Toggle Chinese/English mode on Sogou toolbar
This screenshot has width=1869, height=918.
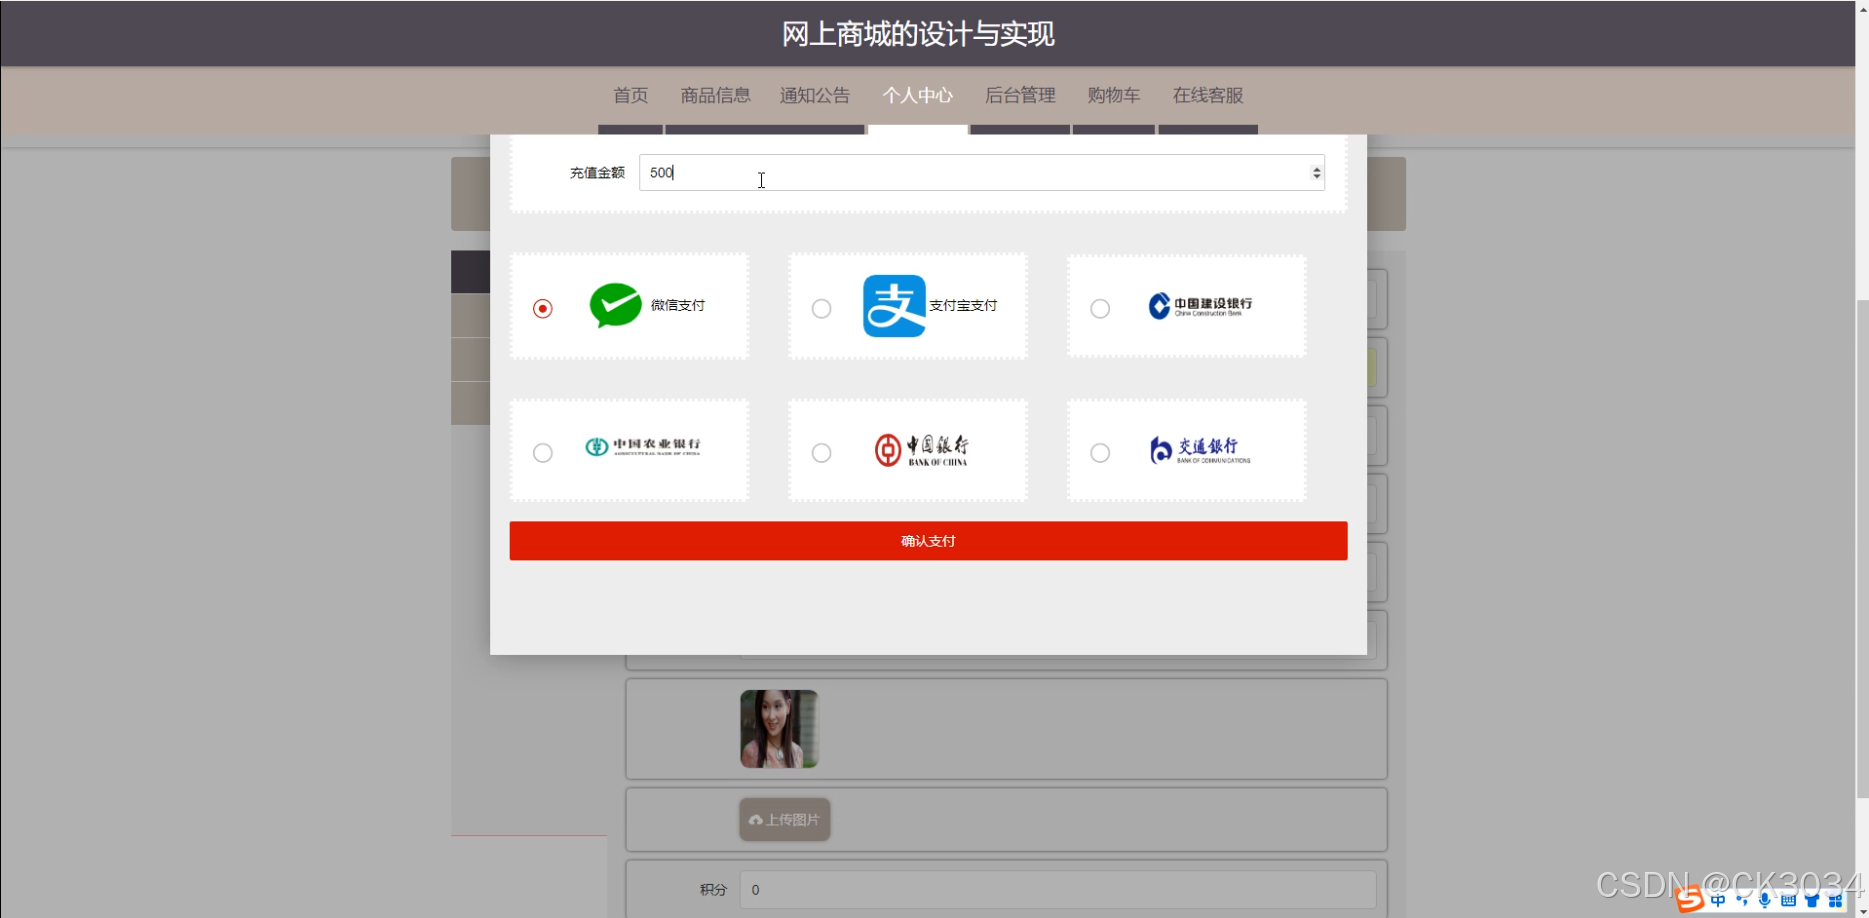click(1718, 899)
